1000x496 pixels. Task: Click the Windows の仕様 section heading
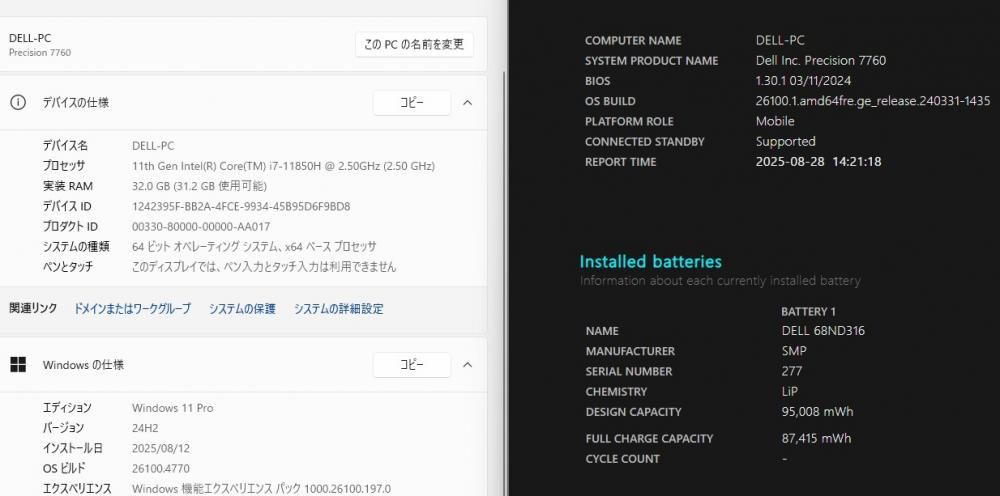(x=83, y=365)
